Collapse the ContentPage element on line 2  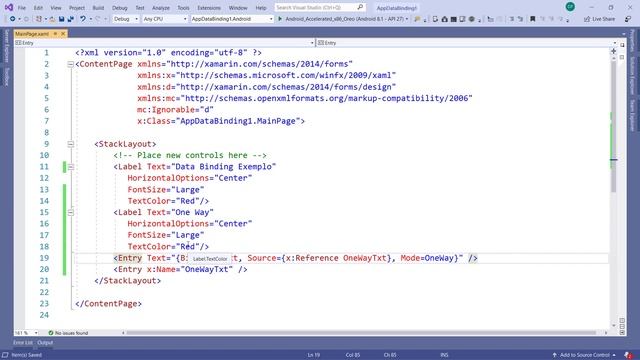pos(70,64)
